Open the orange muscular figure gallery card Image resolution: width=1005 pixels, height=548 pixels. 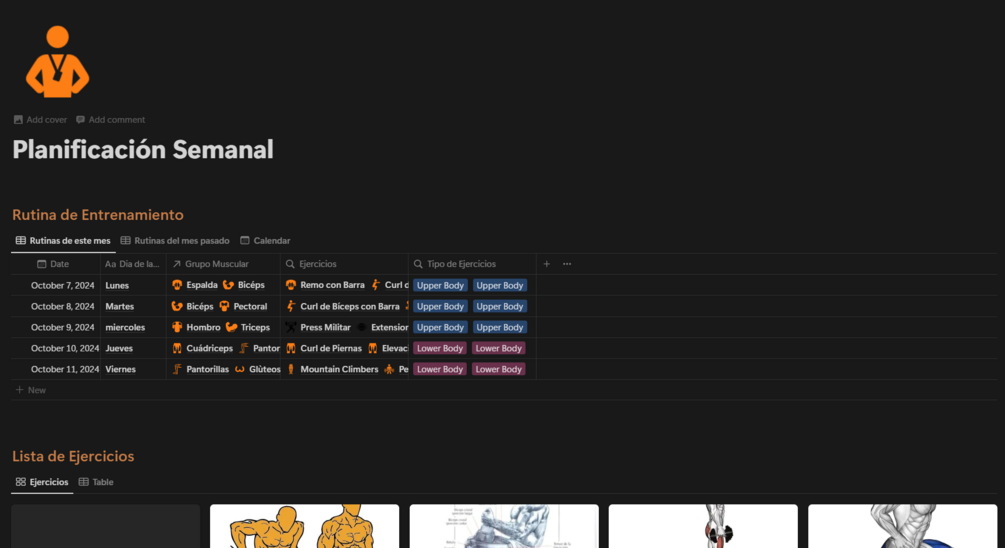click(x=304, y=526)
